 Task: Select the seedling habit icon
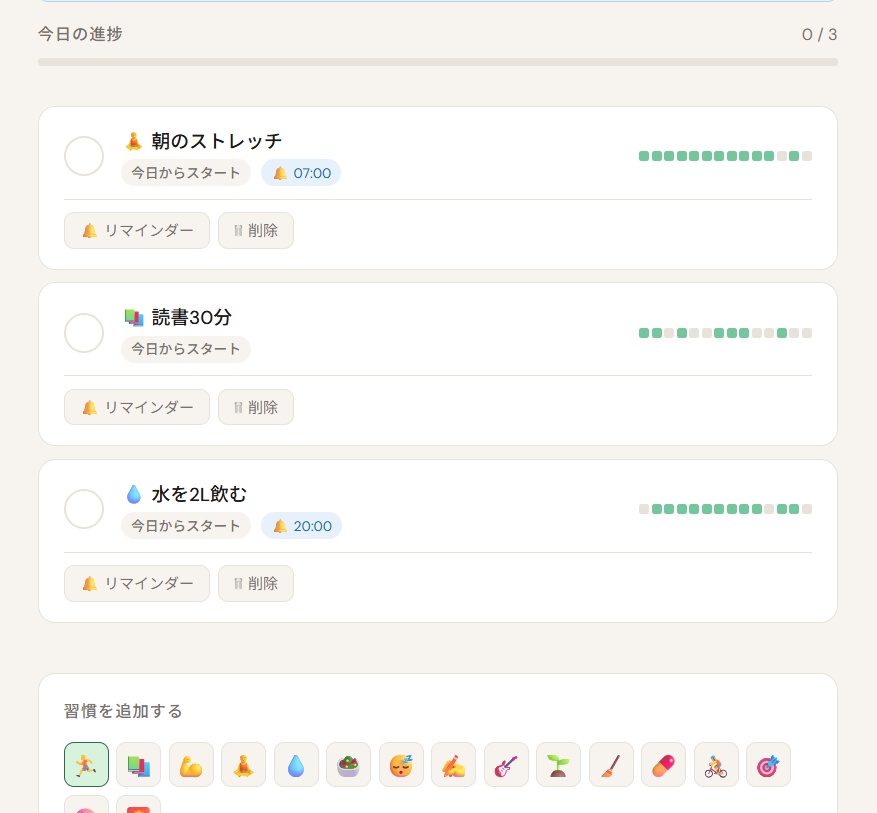point(558,764)
